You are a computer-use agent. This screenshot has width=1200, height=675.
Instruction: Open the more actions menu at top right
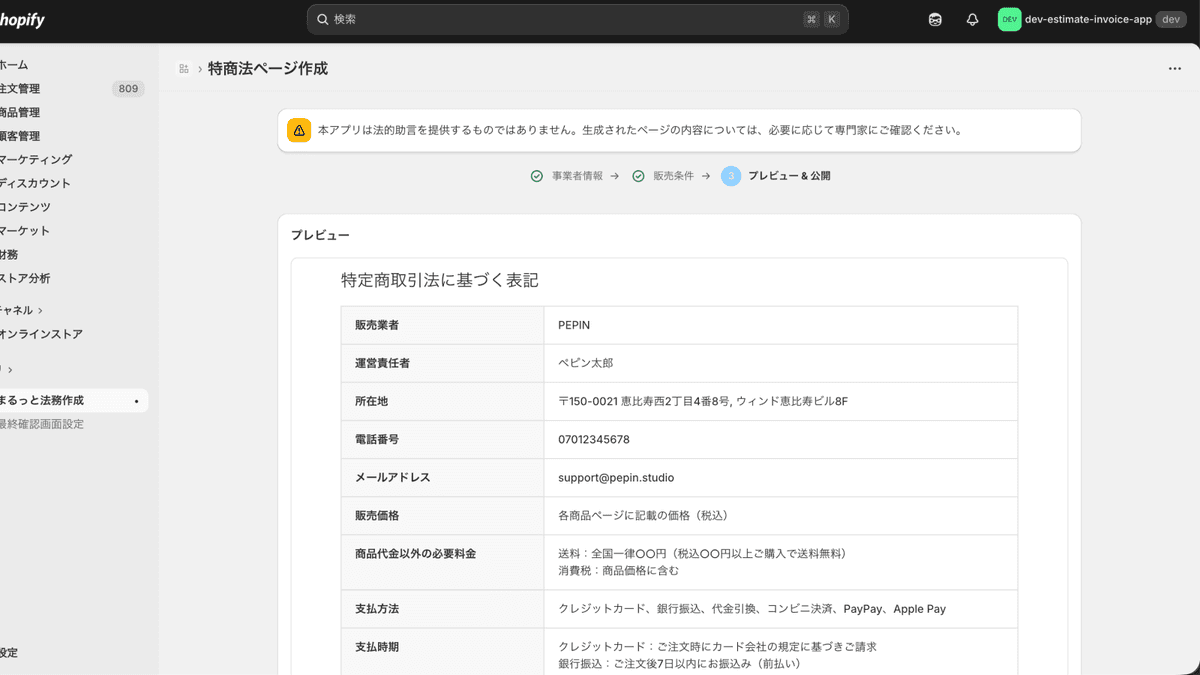1174,68
